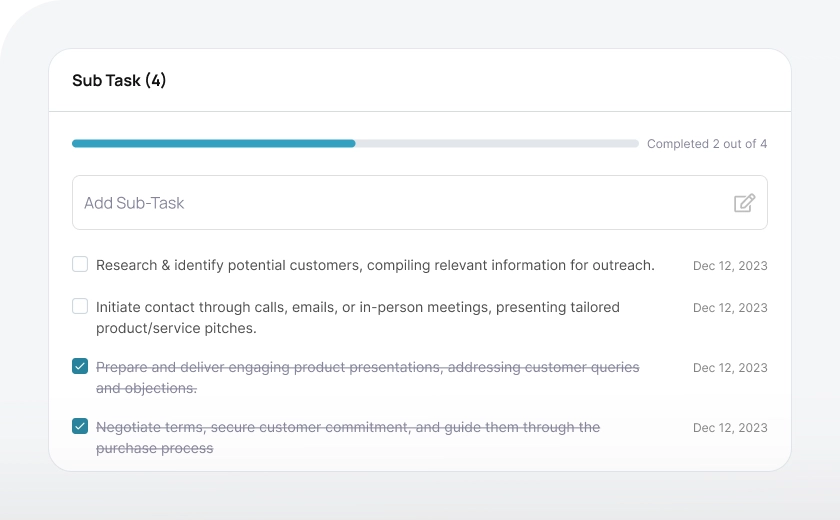The width and height of the screenshot is (840, 520).
Task: Uncheck the 'Prepare and deliver engaging' sub-task
Action: point(80,367)
